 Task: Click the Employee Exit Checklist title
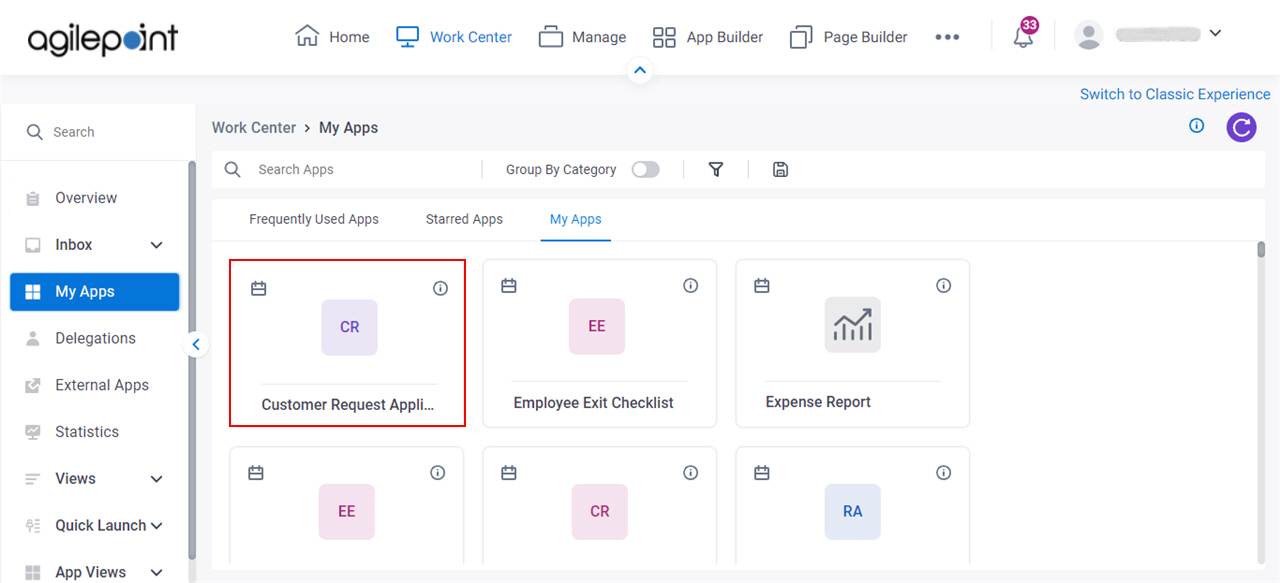[594, 403]
